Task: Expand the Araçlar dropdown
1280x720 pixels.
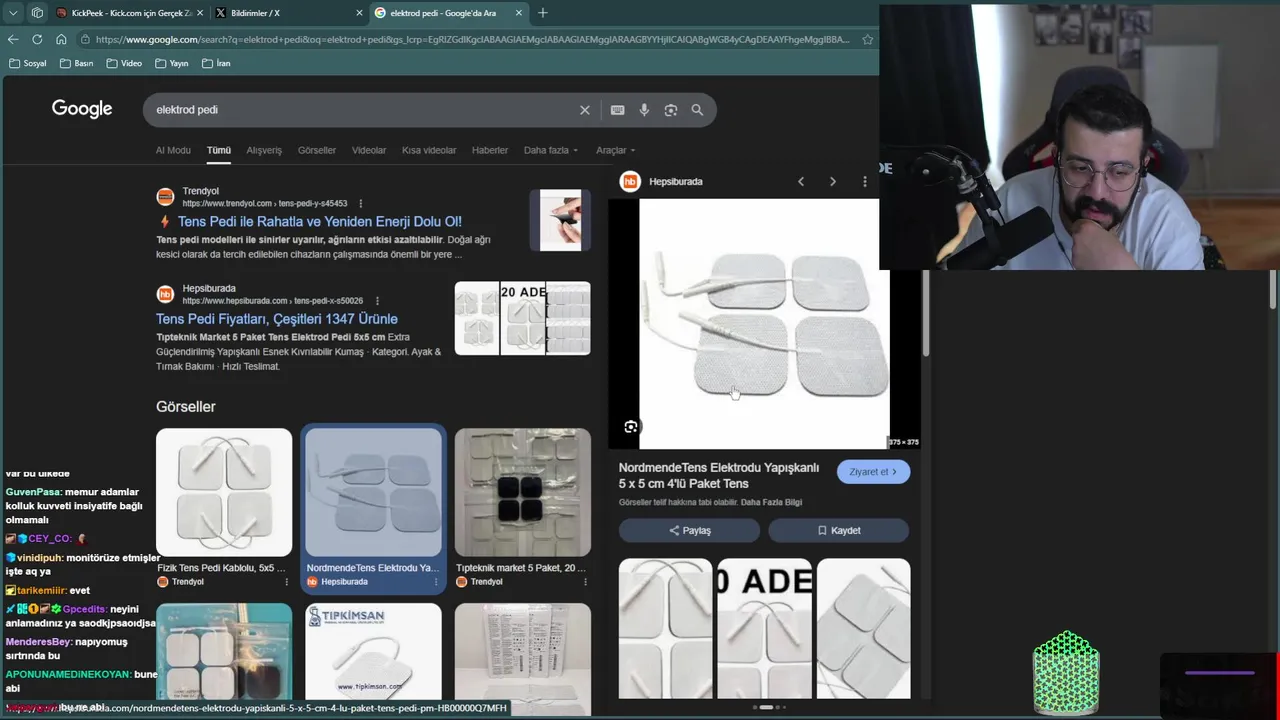Action: pos(616,150)
